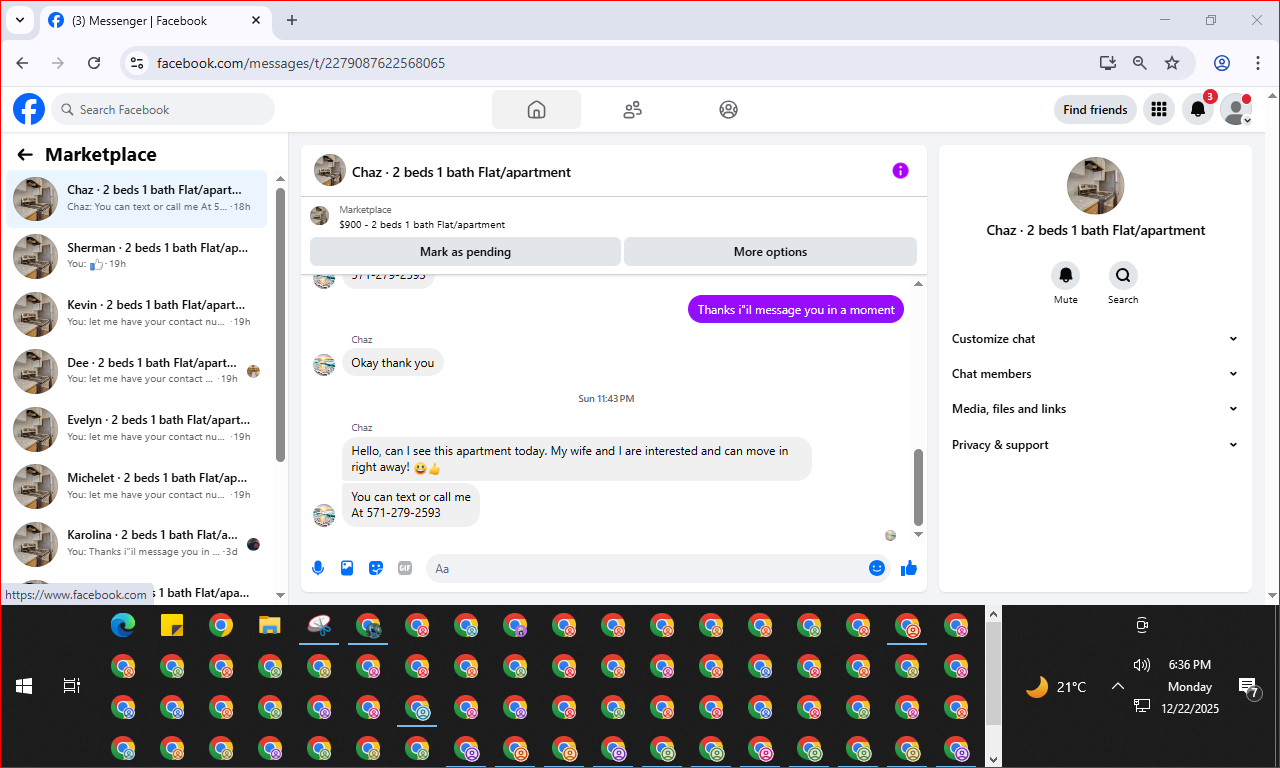Viewport: 1280px width, 768px height.
Task: Open the Chaz conversation in the chat list
Action: (x=137, y=198)
